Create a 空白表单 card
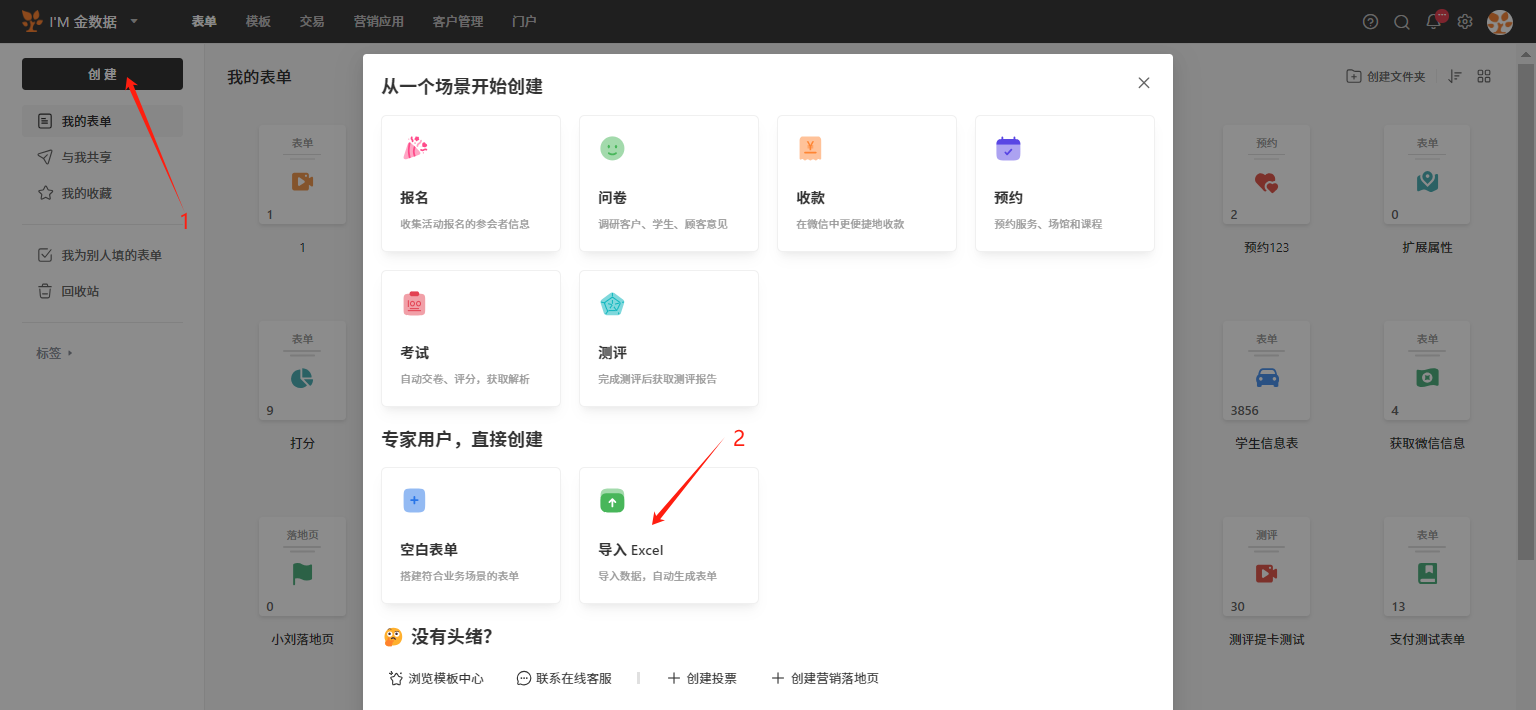 [471, 535]
